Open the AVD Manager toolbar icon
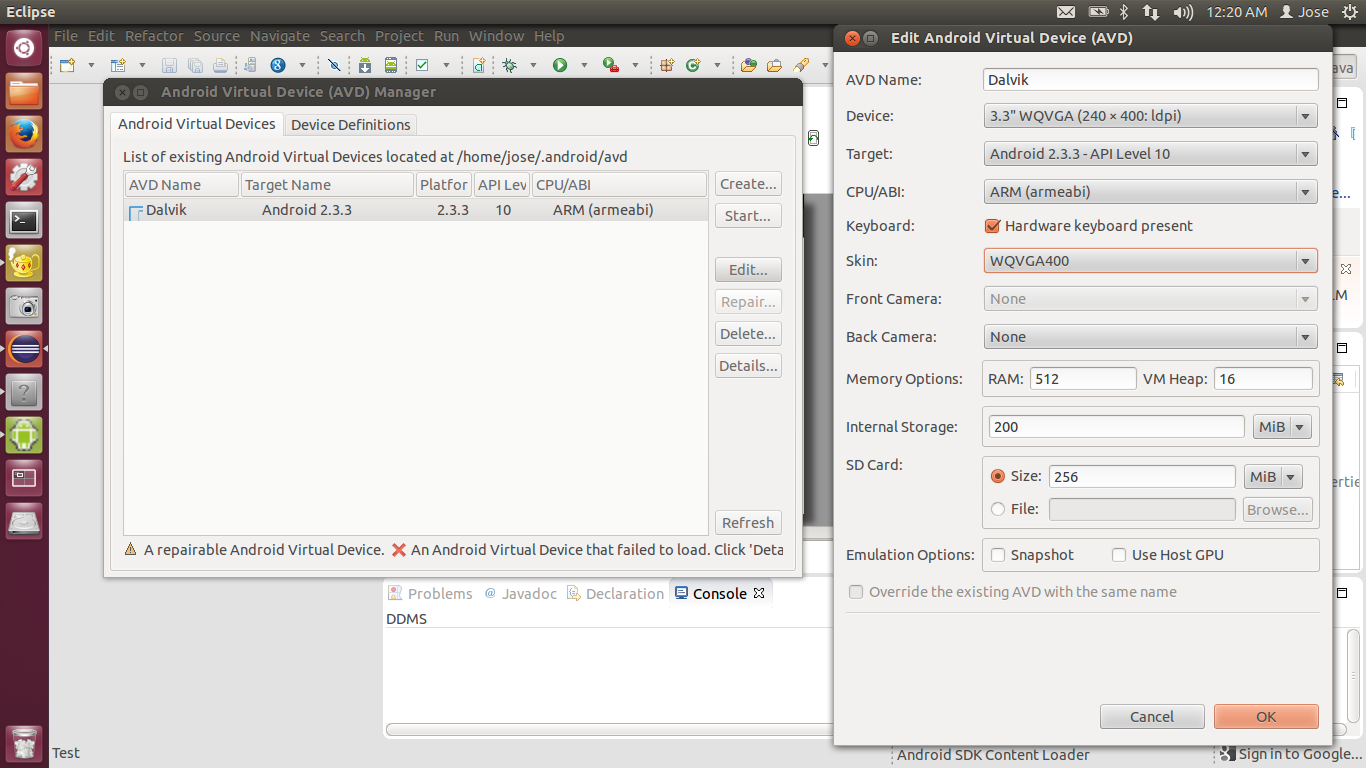The width and height of the screenshot is (1366, 768). [x=391, y=65]
